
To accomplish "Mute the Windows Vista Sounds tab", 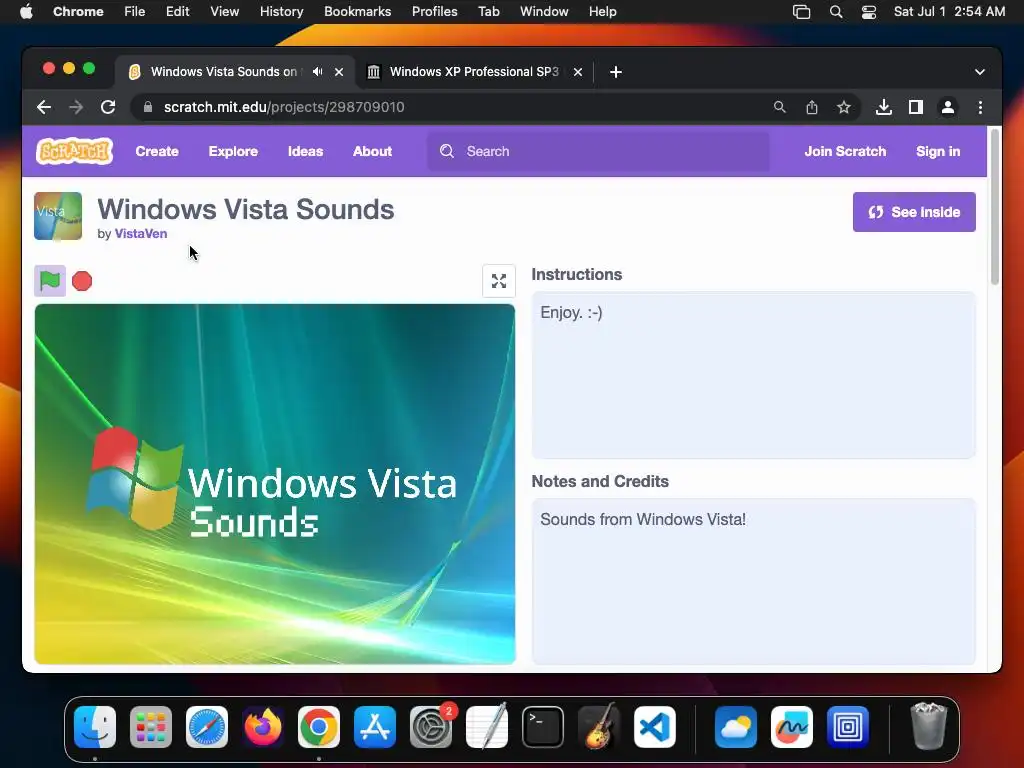I will click(317, 72).
